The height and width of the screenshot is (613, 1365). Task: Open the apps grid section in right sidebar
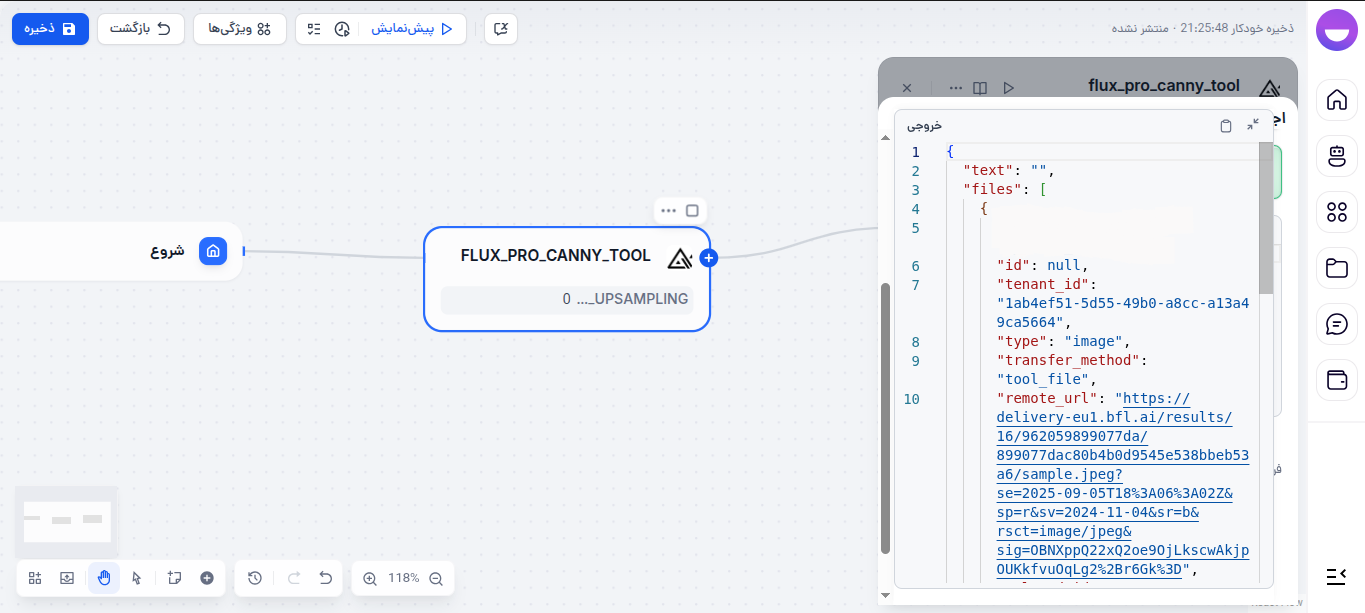click(1337, 212)
